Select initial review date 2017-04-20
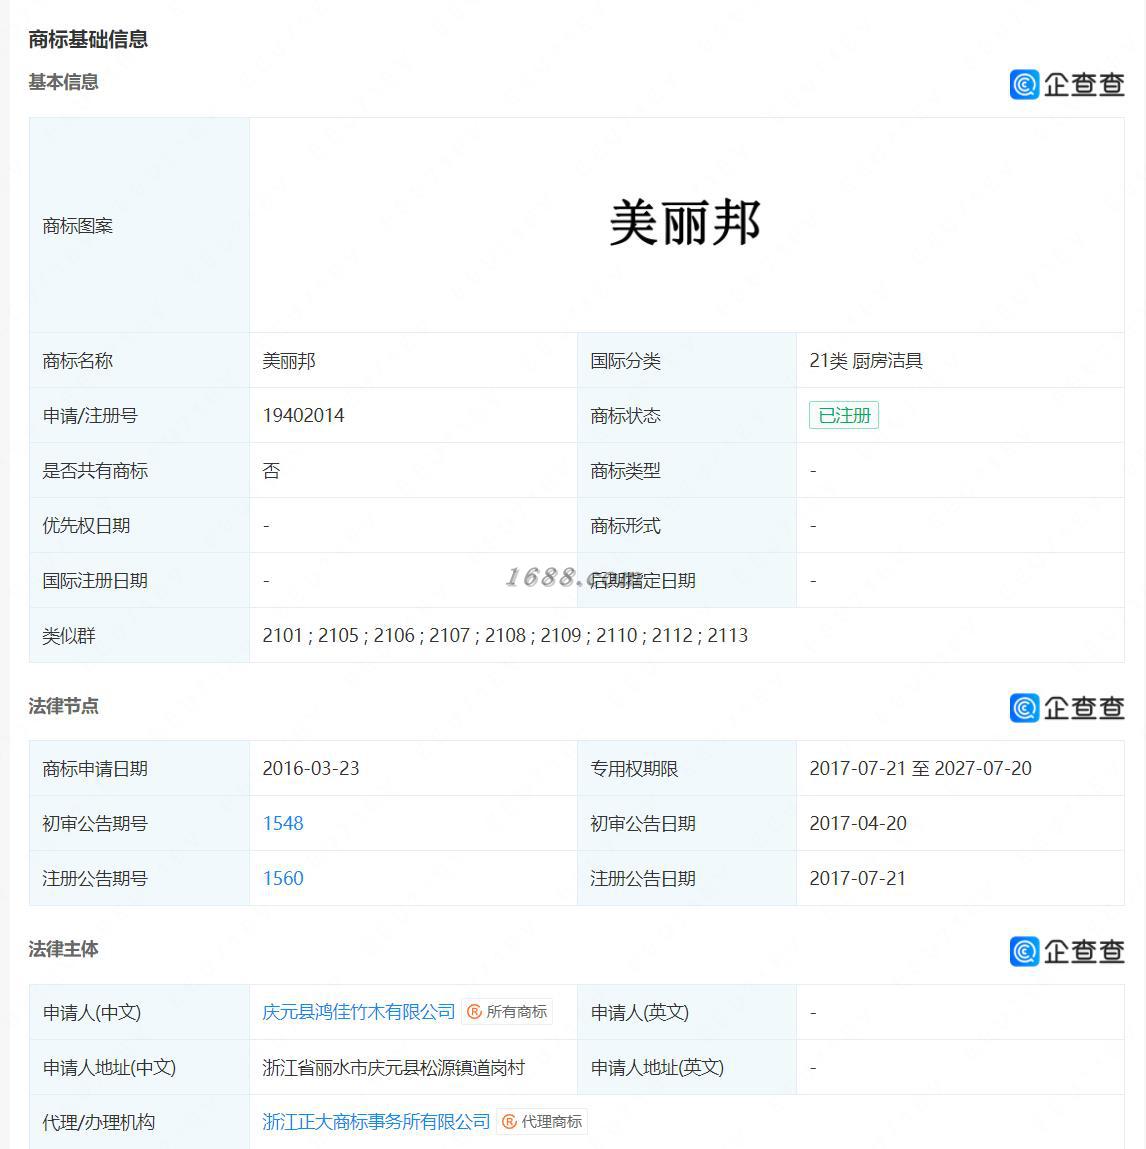 (858, 824)
